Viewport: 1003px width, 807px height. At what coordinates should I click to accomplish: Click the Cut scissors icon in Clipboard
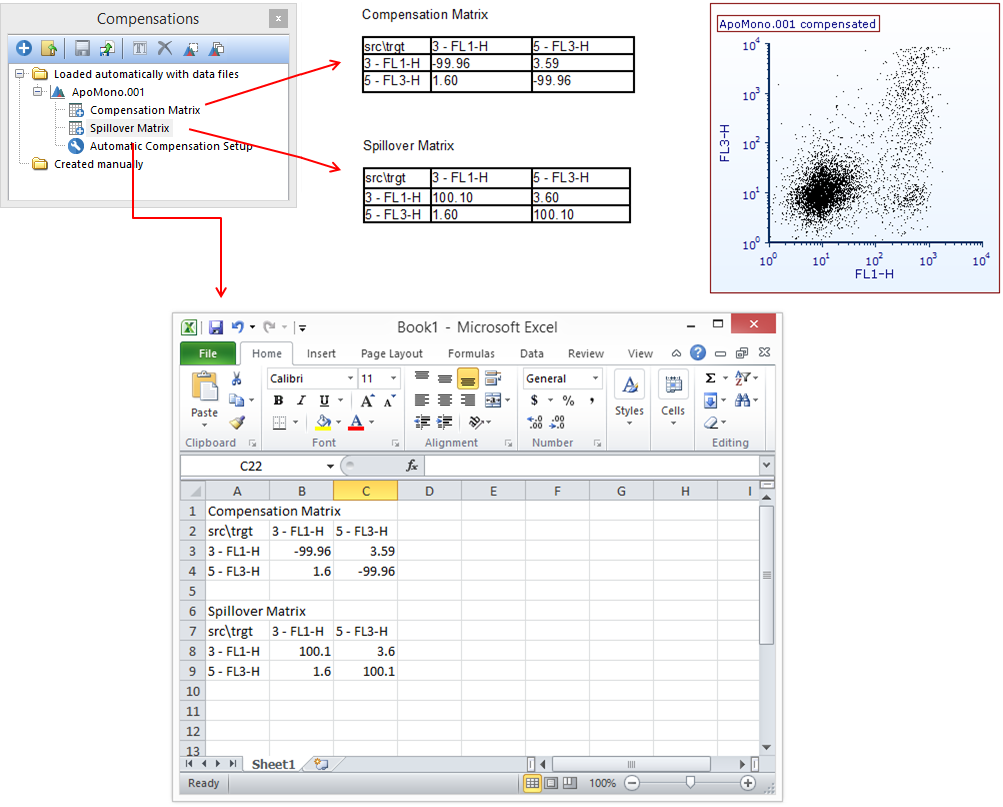click(237, 379)
